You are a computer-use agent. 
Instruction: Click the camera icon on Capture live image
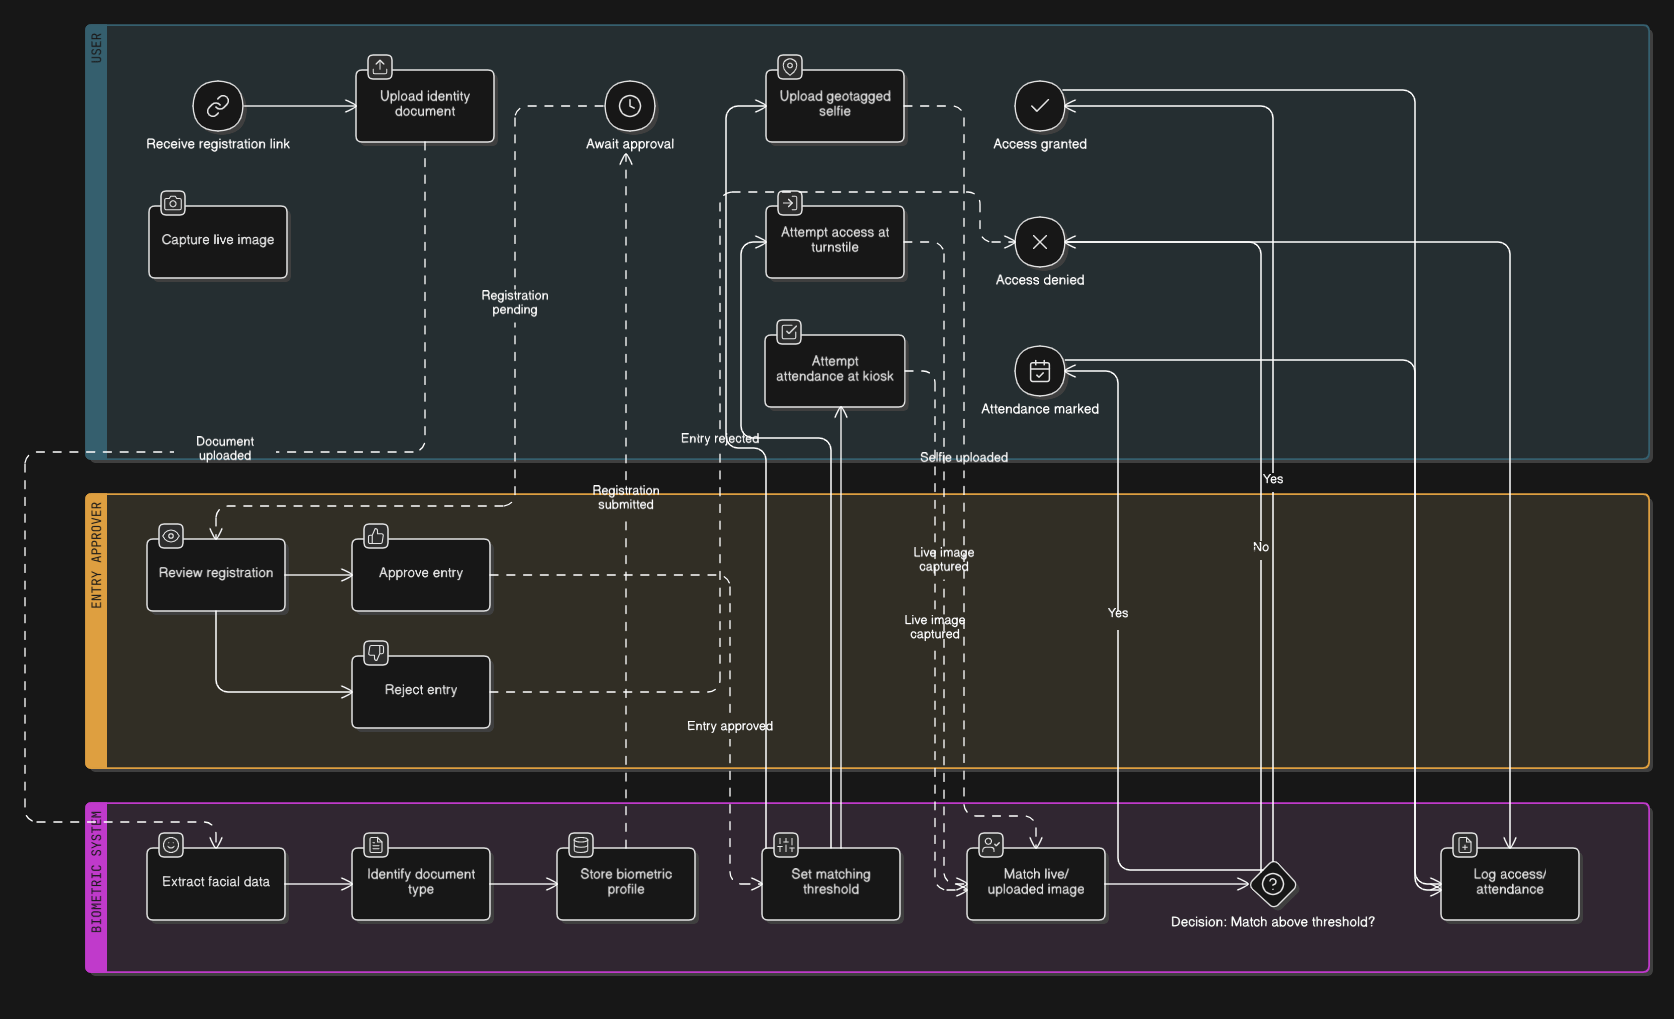[173, 203]
